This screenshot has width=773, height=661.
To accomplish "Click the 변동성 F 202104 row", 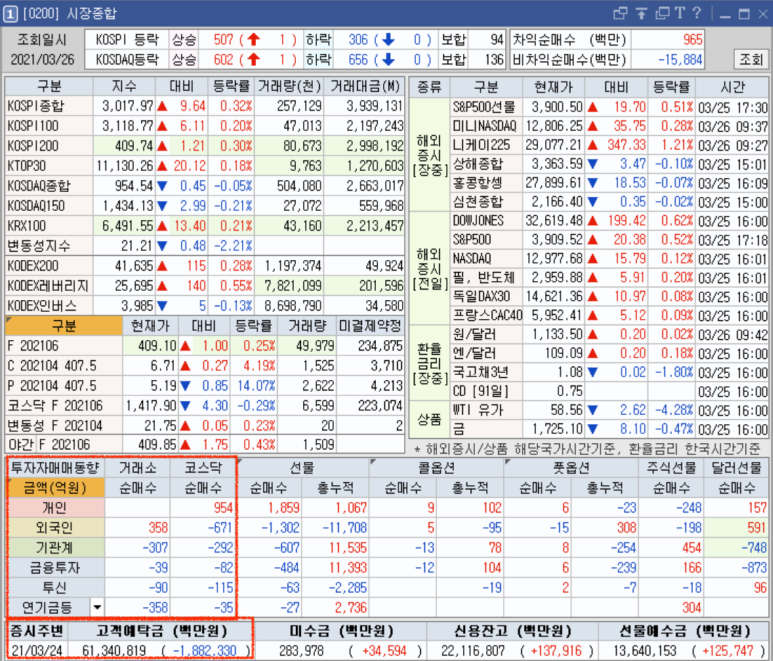I will point(205,425).
